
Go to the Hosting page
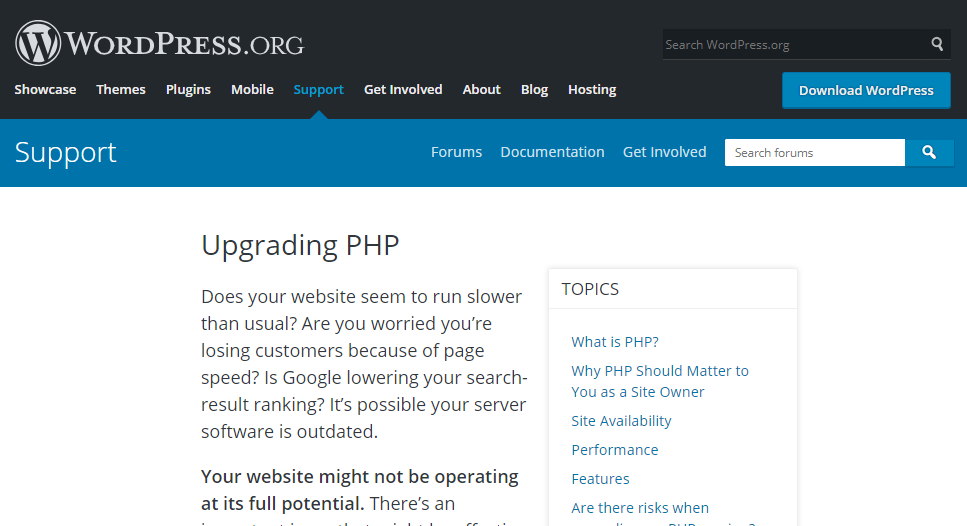(x=592, y=89)
